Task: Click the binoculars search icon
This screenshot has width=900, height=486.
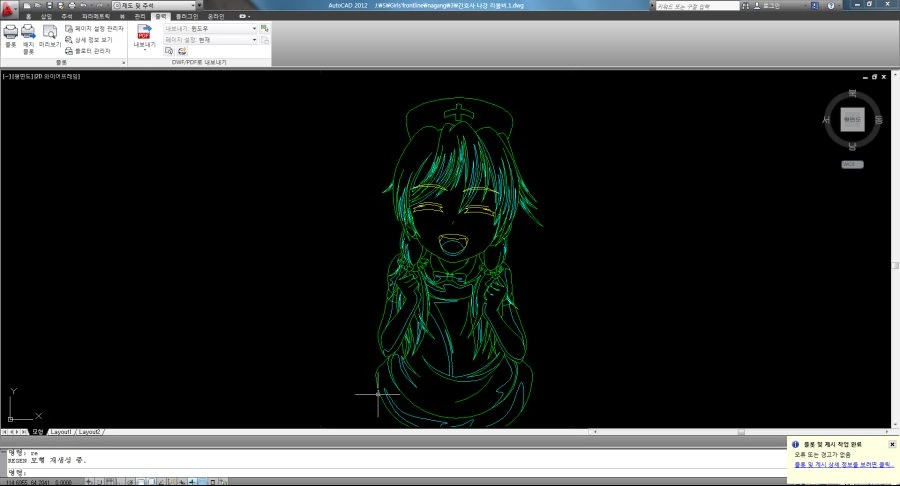Action: (x=746, y=6)
